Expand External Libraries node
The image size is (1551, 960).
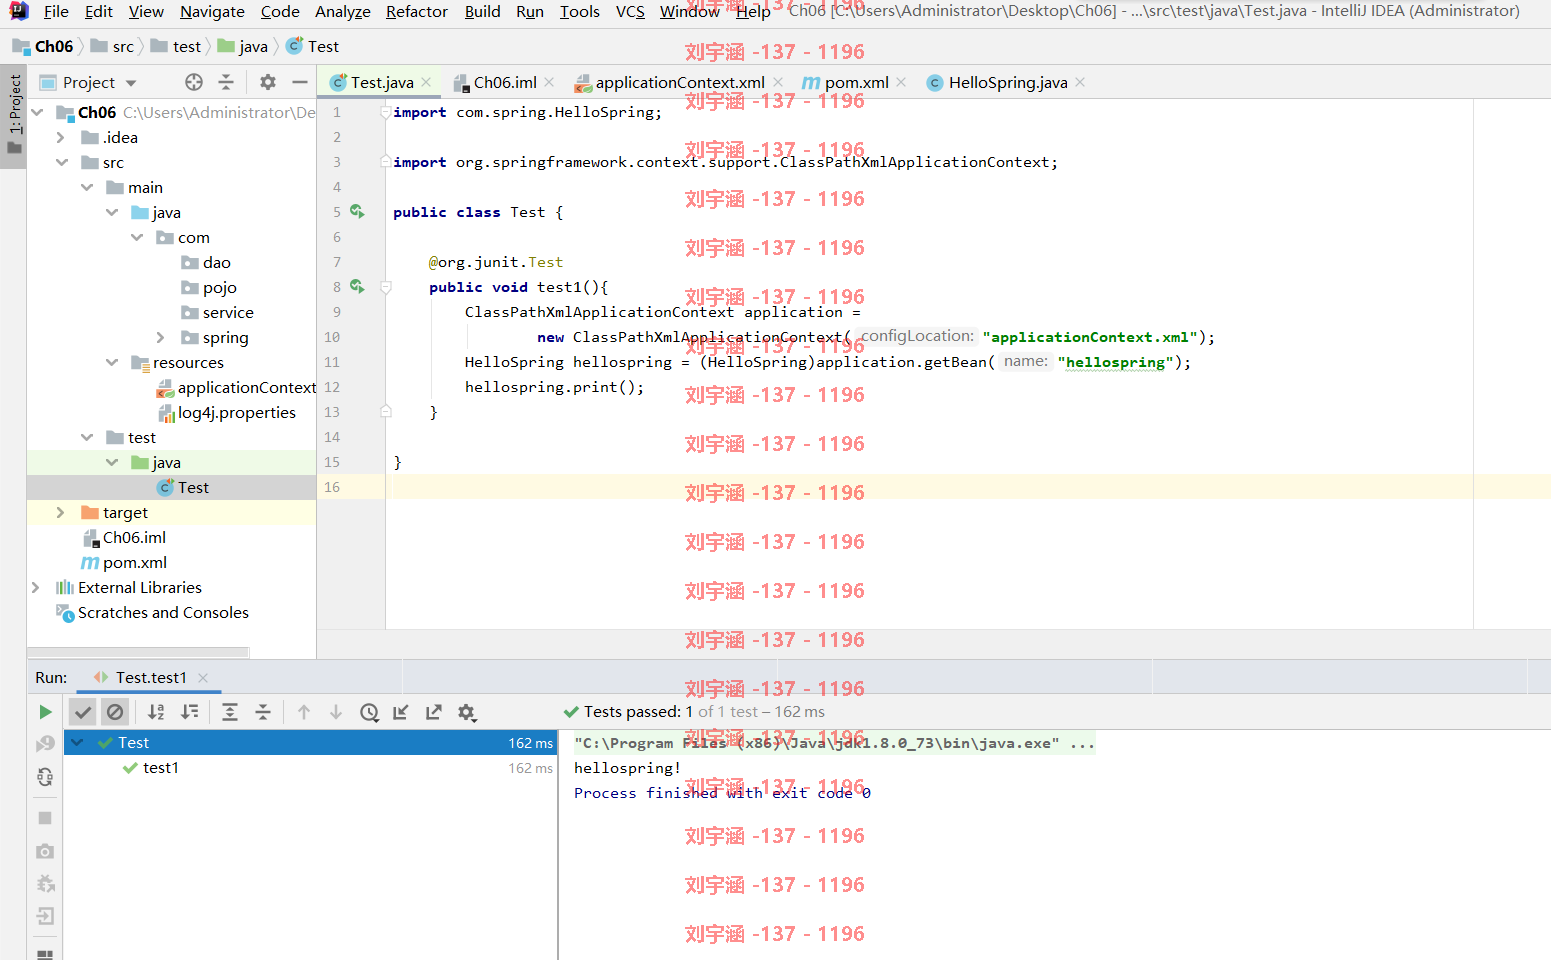(36, 587)
